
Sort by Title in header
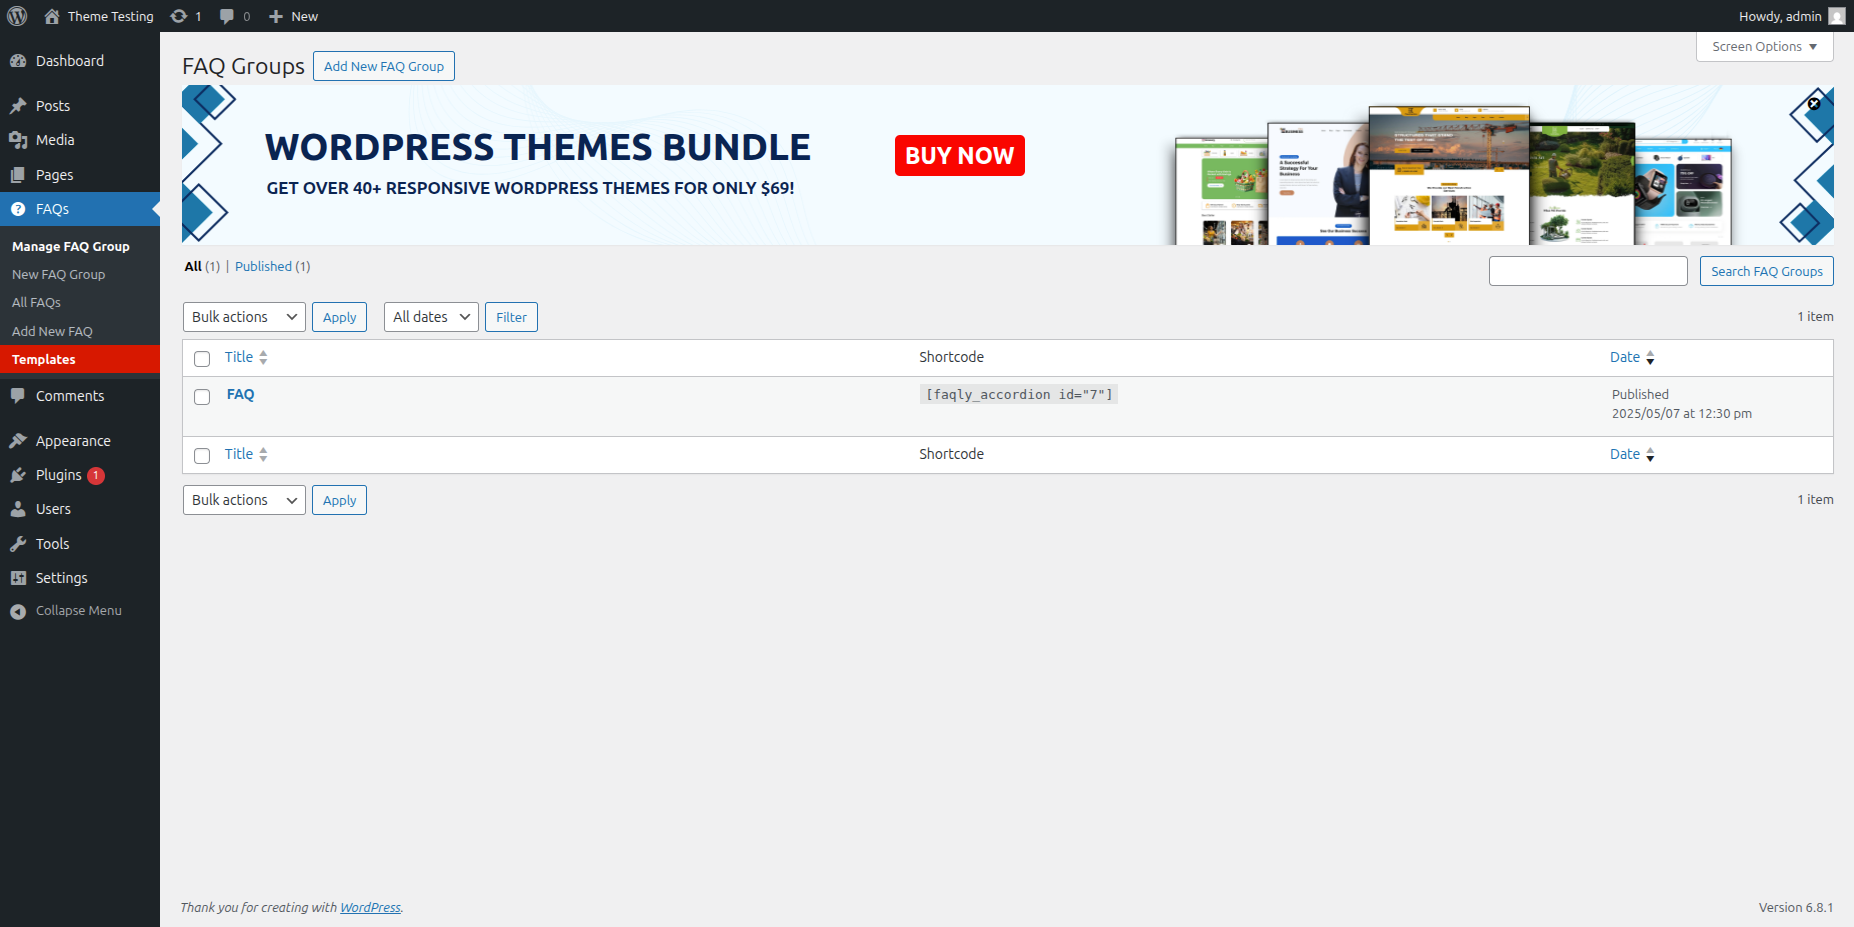(246, 357)
